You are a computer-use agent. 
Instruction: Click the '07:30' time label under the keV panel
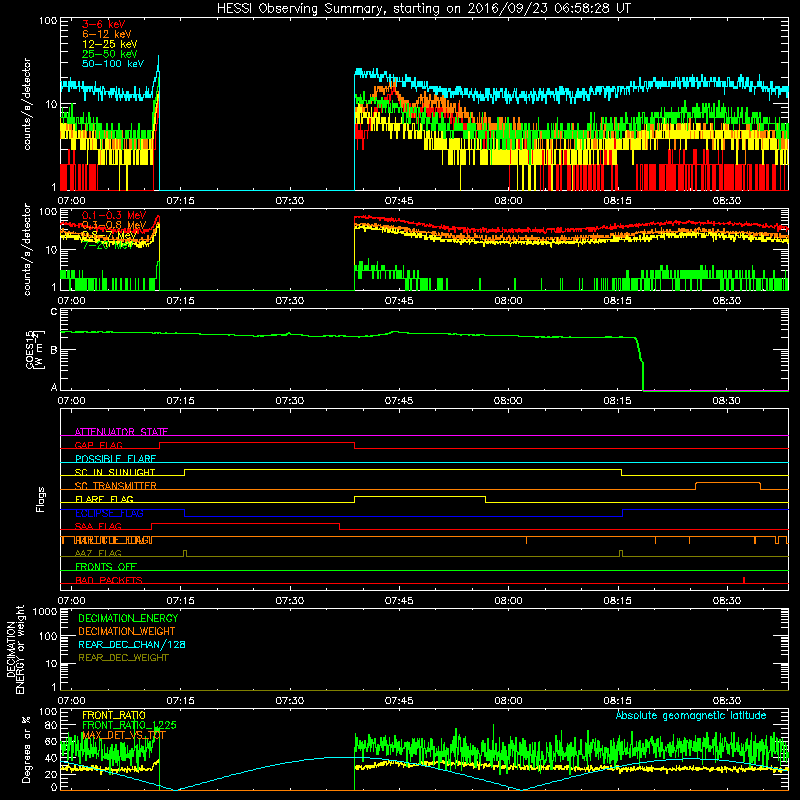(x=290, y=201)
